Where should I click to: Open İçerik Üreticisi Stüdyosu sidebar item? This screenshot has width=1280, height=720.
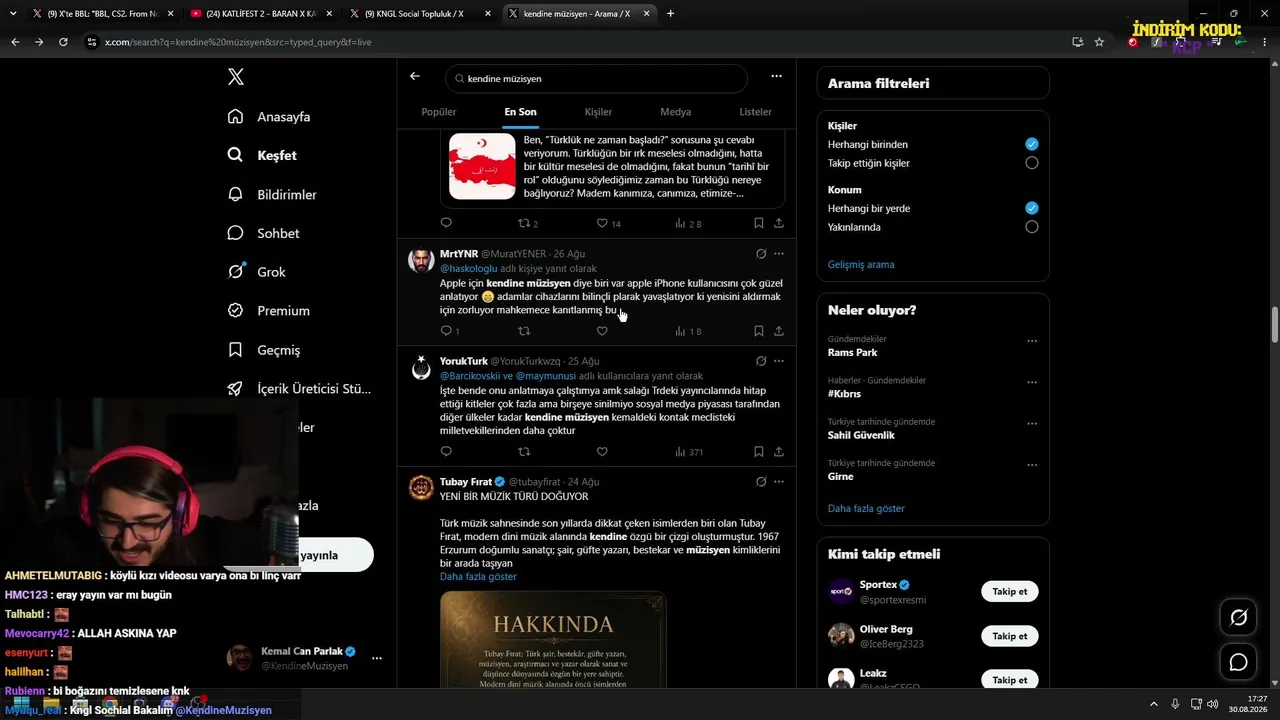(299, 389)
